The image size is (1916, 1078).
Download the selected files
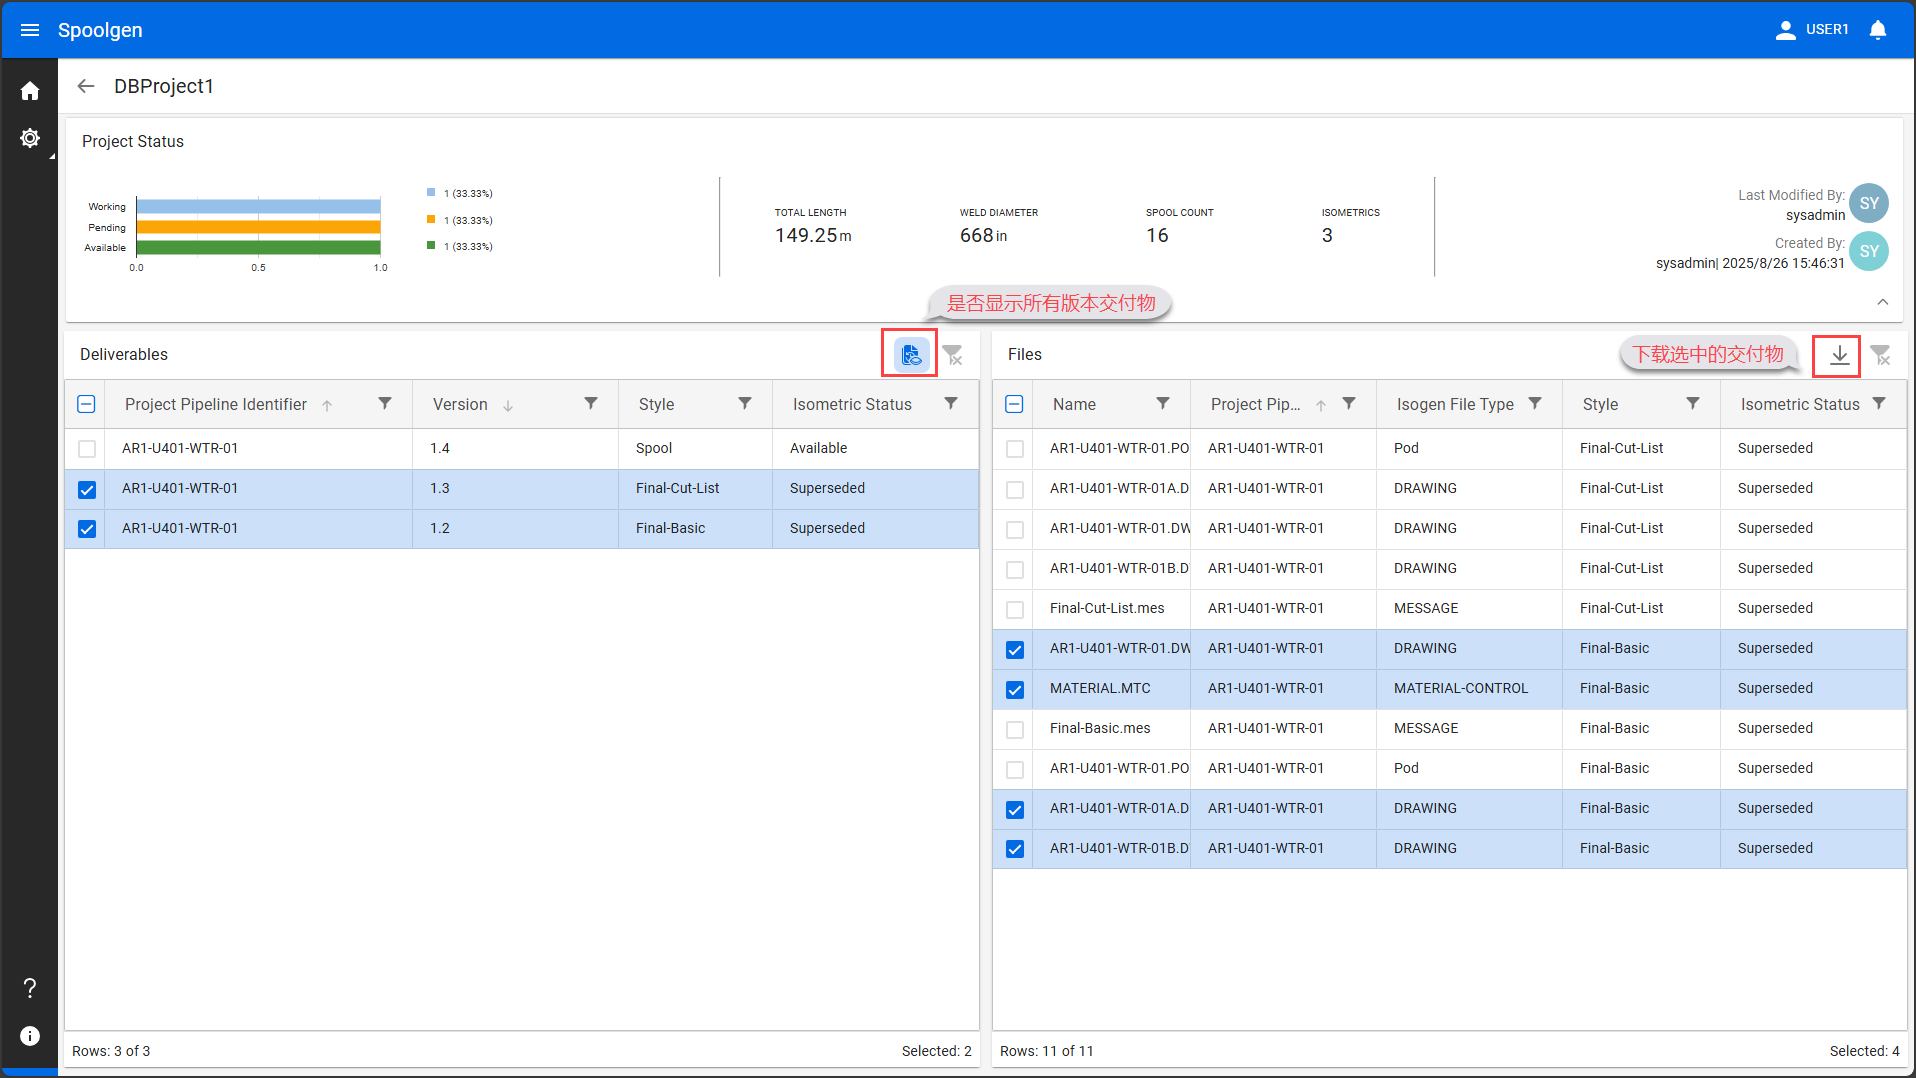pyautogui.click(x=1838, y=355)
